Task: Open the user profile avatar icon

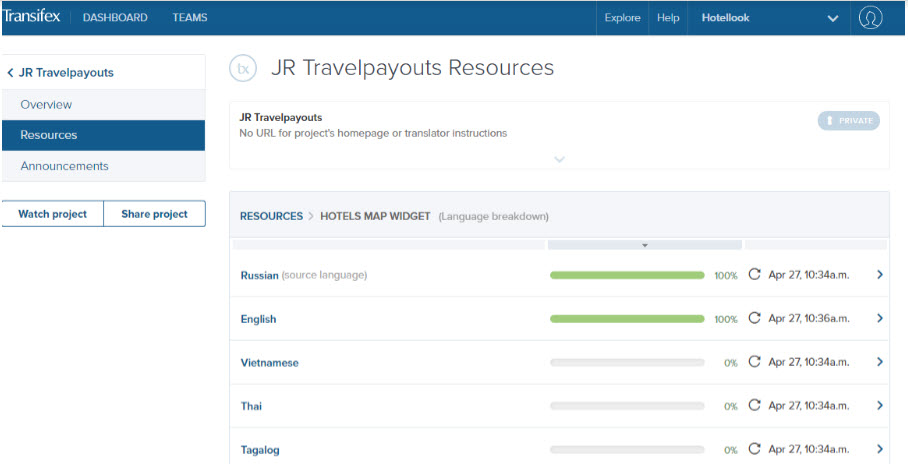Action: (x=870, y=18)
